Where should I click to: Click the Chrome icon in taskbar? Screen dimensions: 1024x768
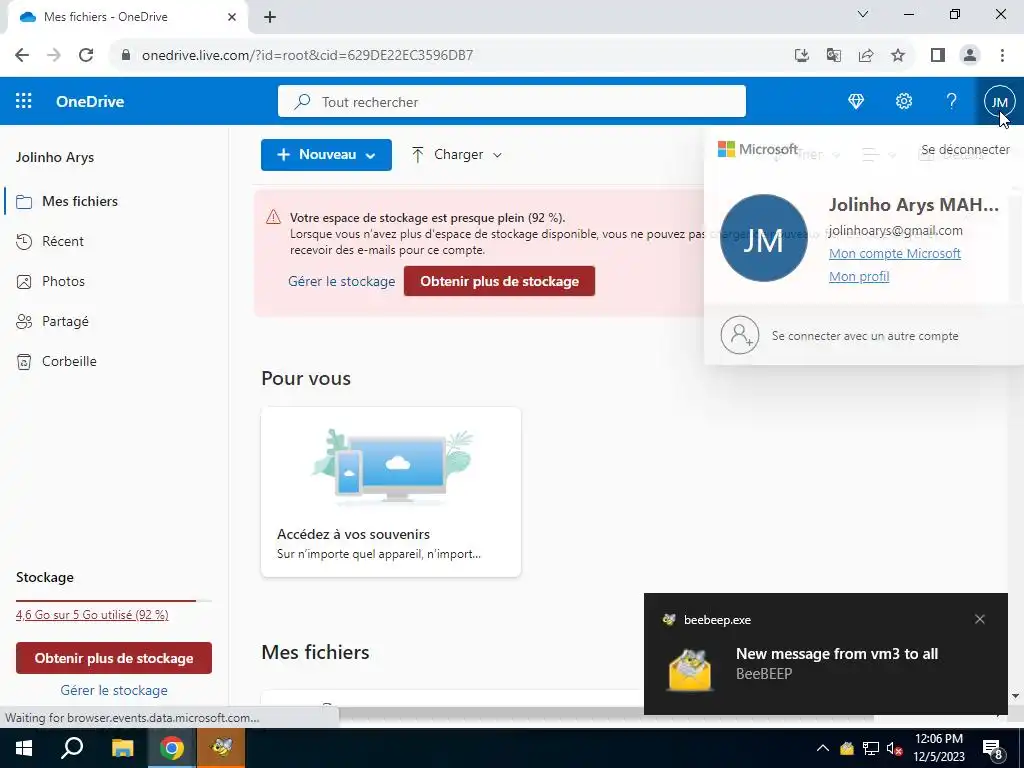172,748
